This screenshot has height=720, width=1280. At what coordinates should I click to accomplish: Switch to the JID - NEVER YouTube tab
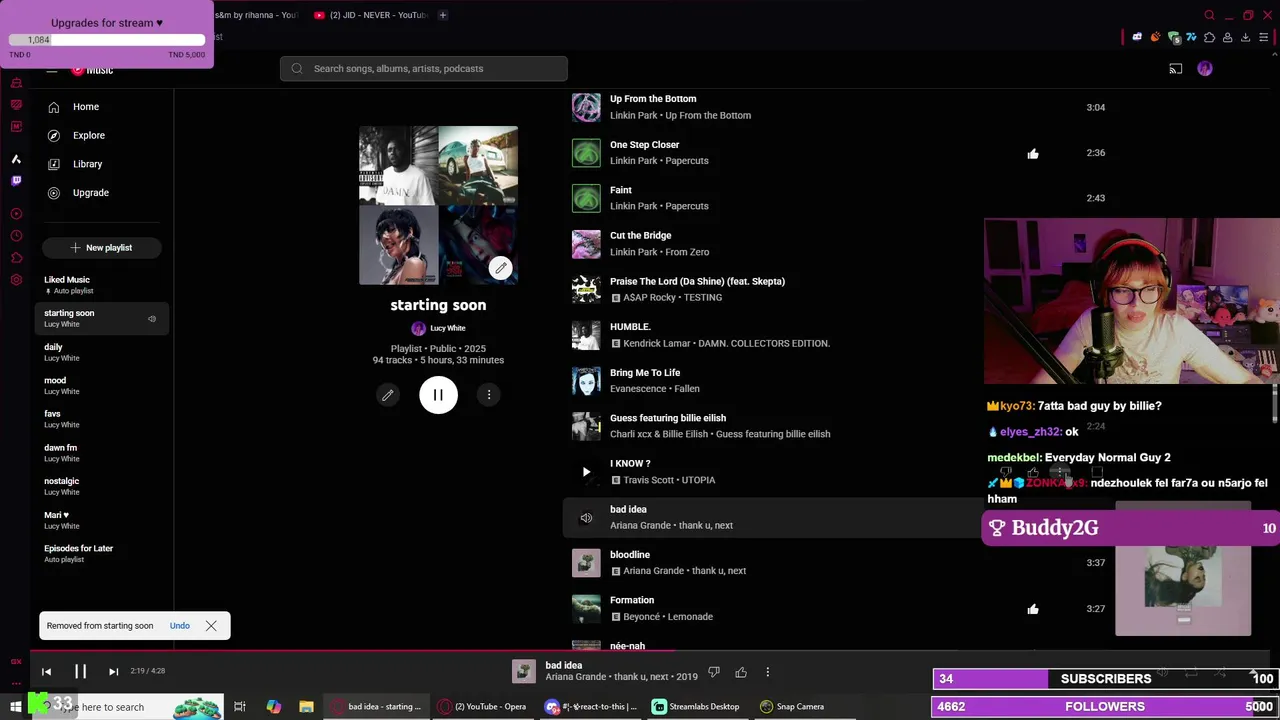(370, 15)
